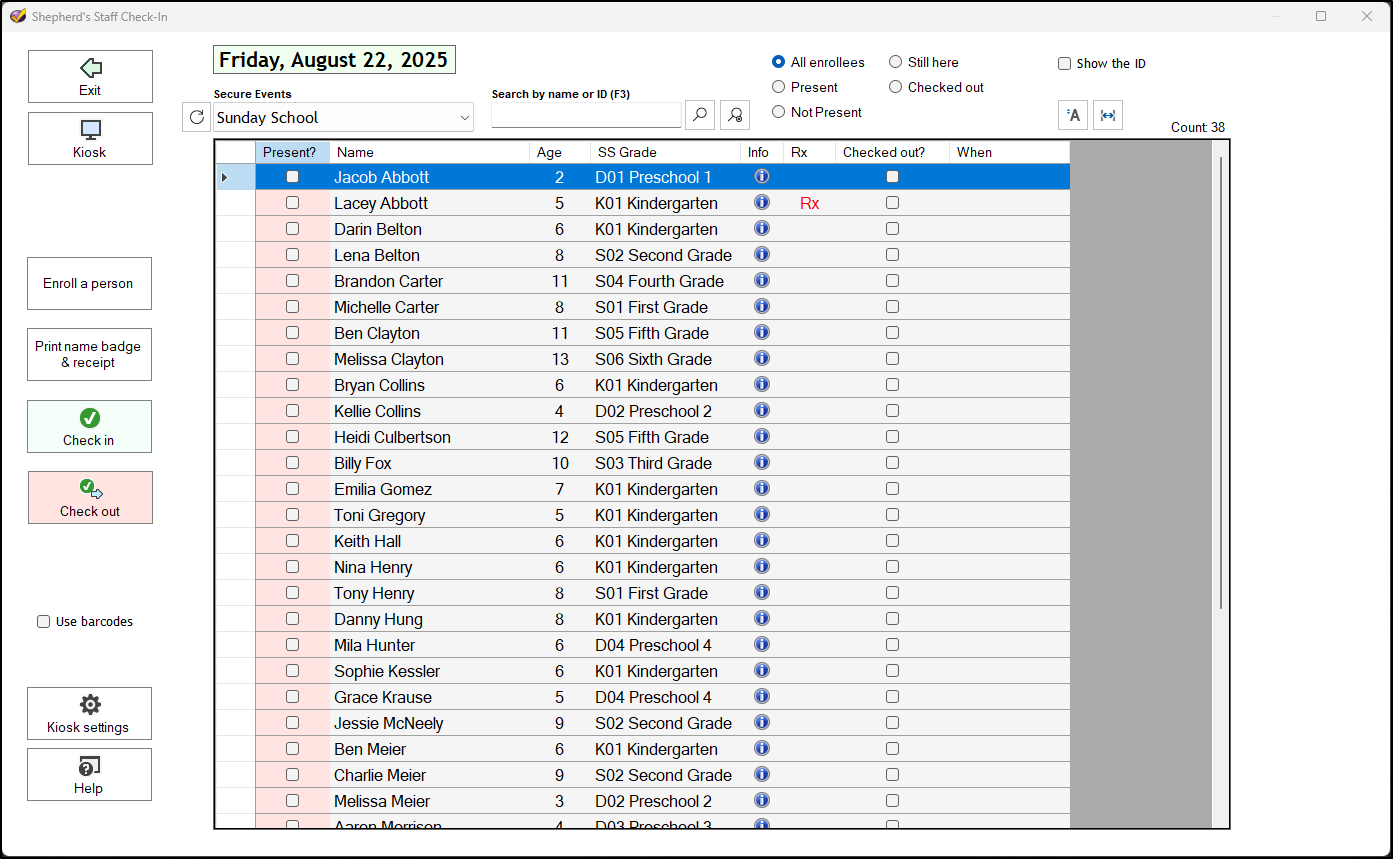This screenshot has height=859, width=1393.
Task: Click the magnifying glass search icon
Action: (x=700, y=116)
